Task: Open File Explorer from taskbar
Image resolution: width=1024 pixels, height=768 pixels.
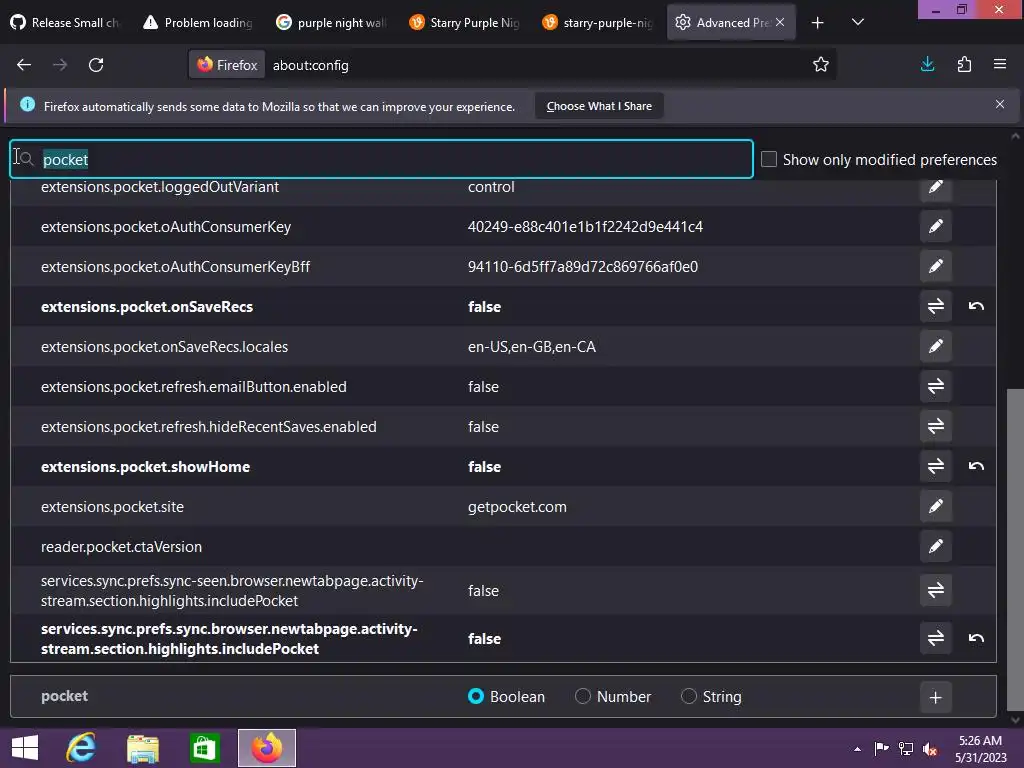Action: [x=143, y=748]
